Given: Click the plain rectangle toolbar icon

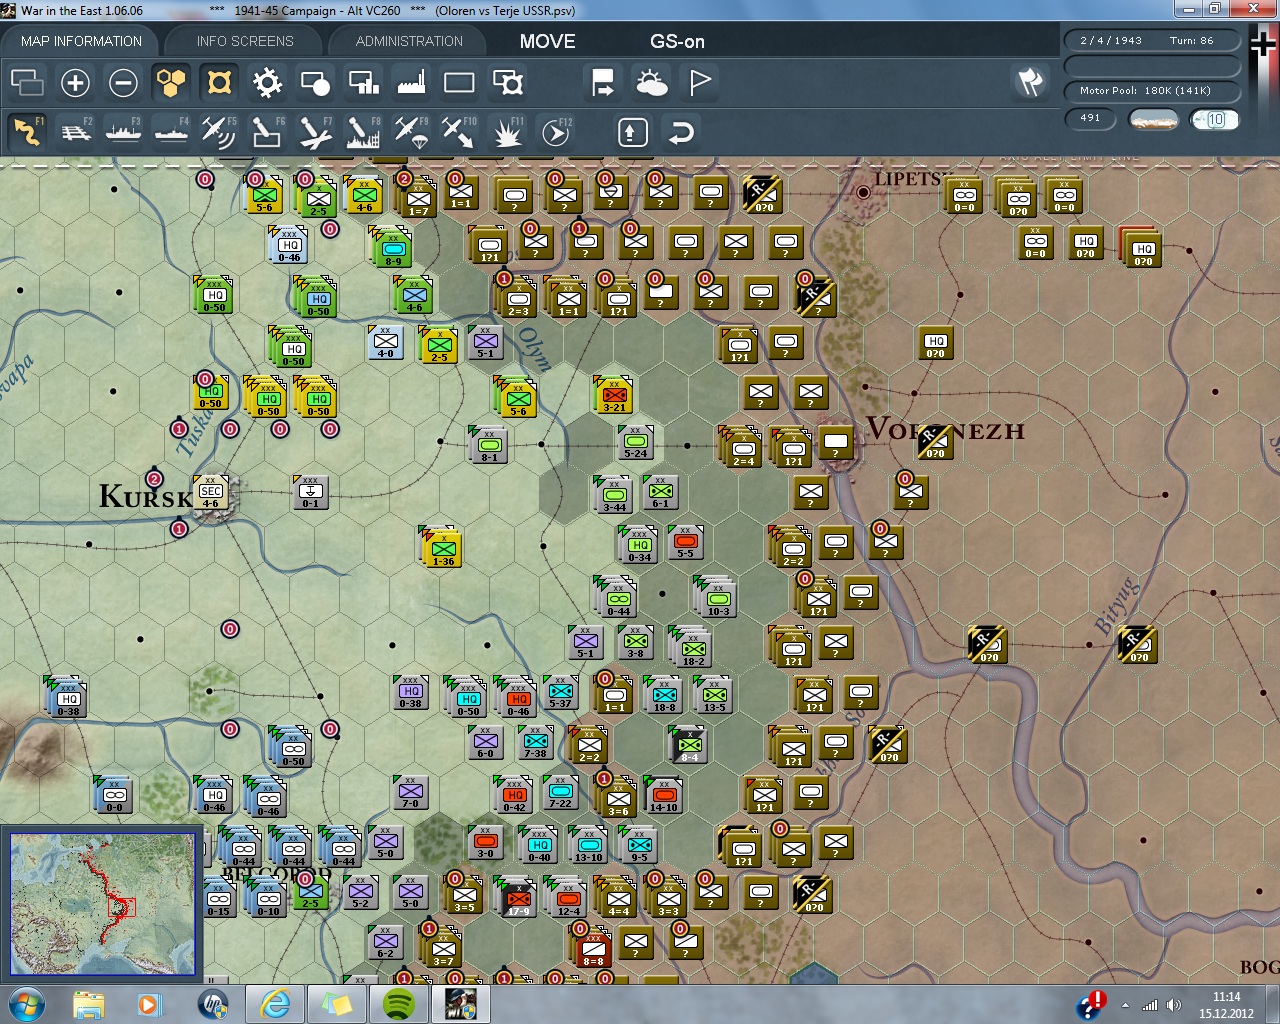Looking at the screenshot, I should 459,82.
